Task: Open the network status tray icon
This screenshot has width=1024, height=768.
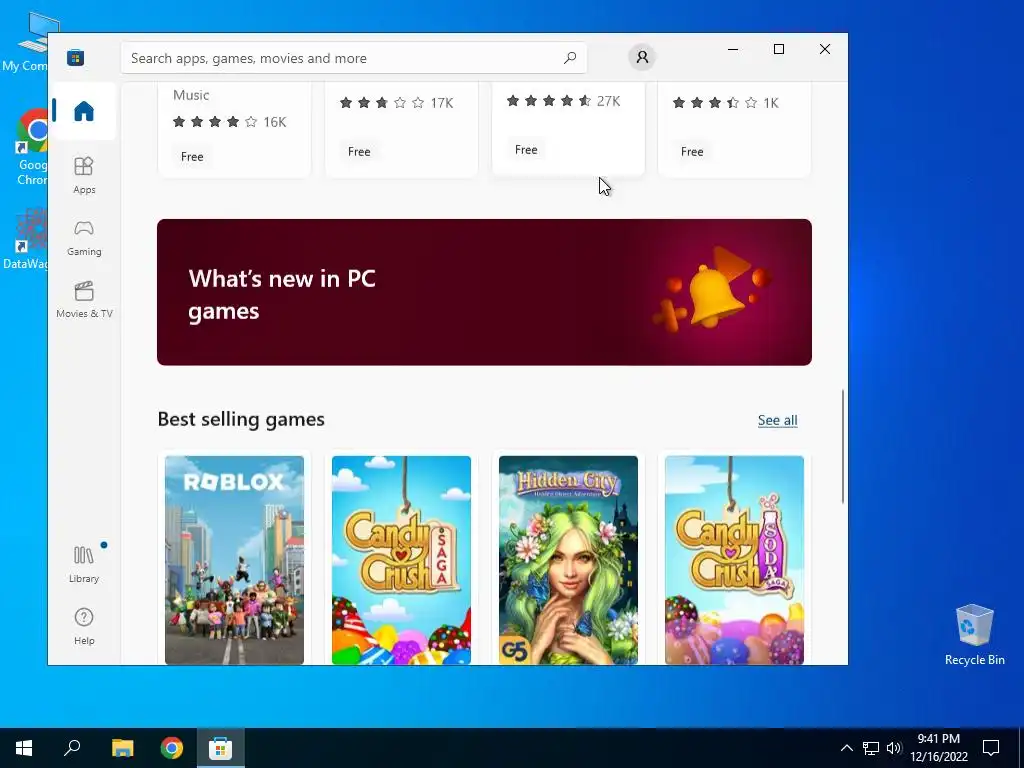Action: pos(871,748)
